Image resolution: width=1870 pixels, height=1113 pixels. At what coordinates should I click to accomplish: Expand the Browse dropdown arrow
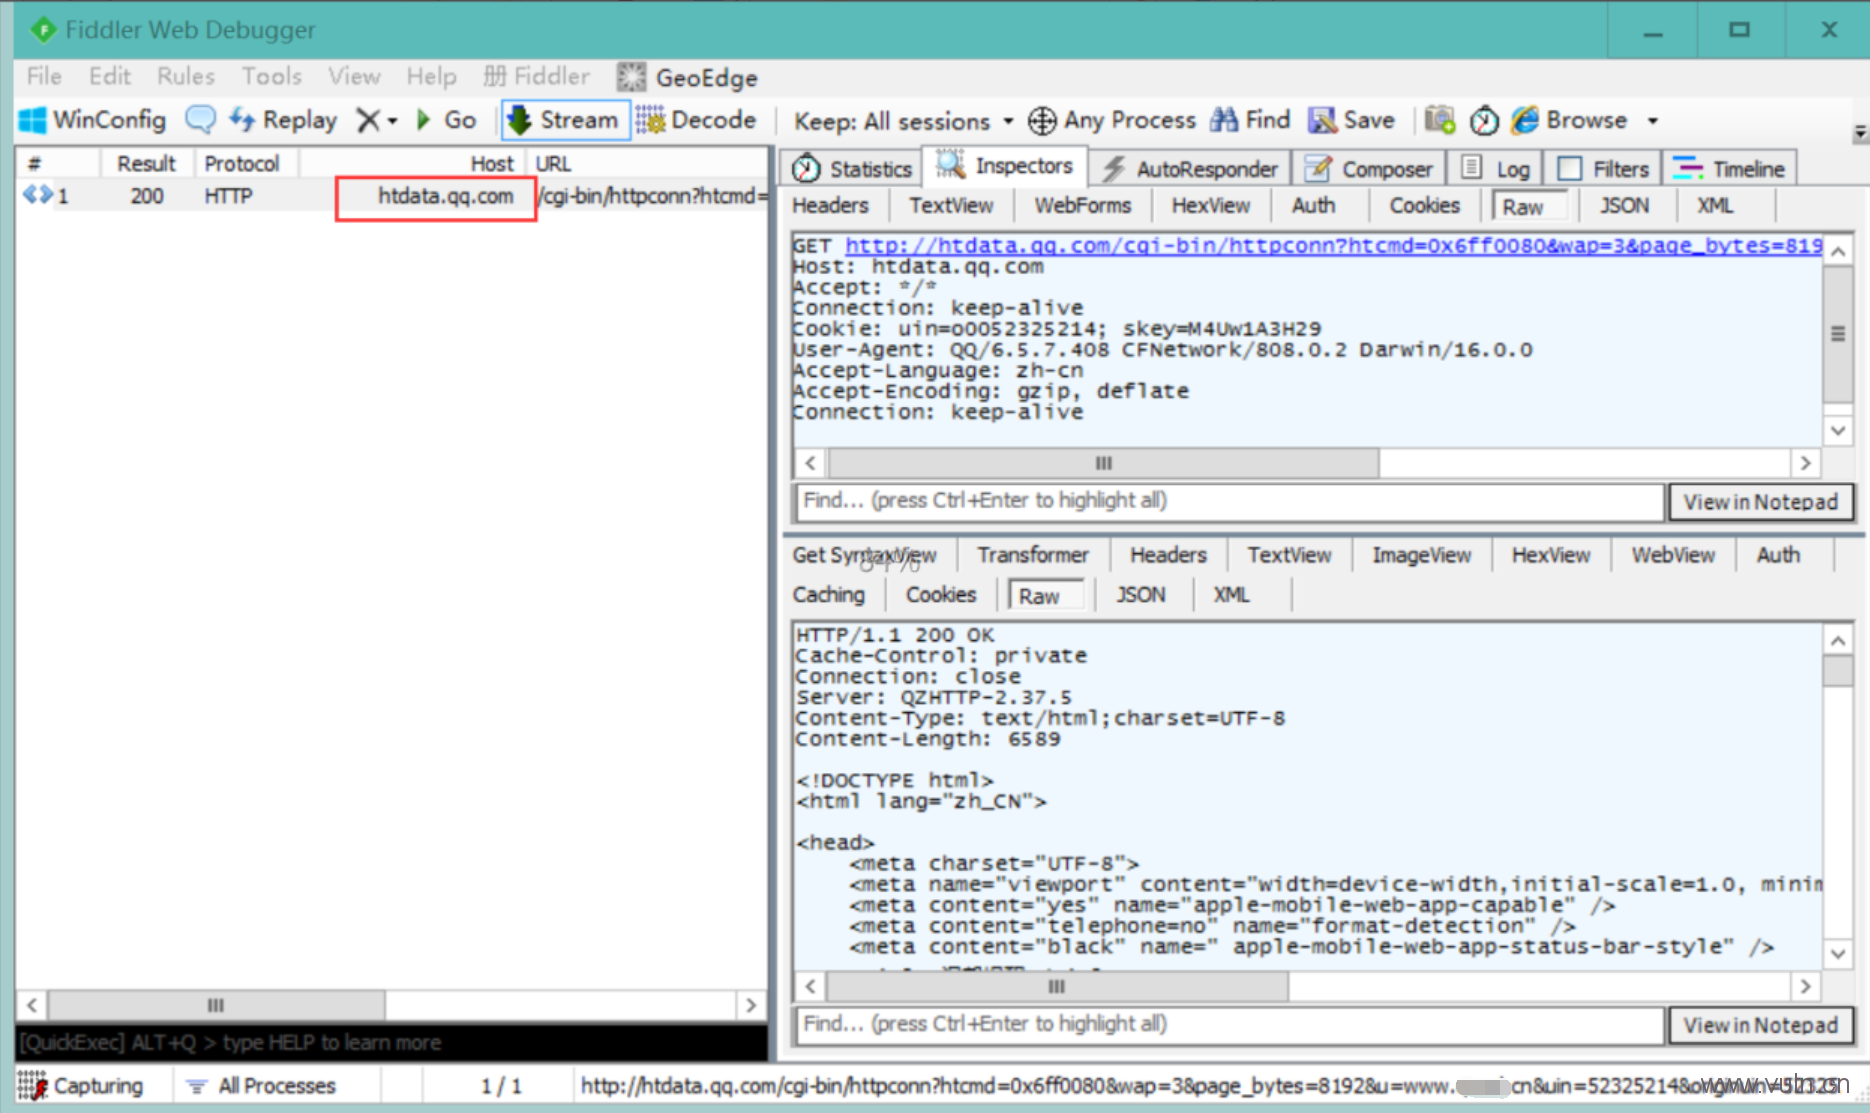(1653, 121)
